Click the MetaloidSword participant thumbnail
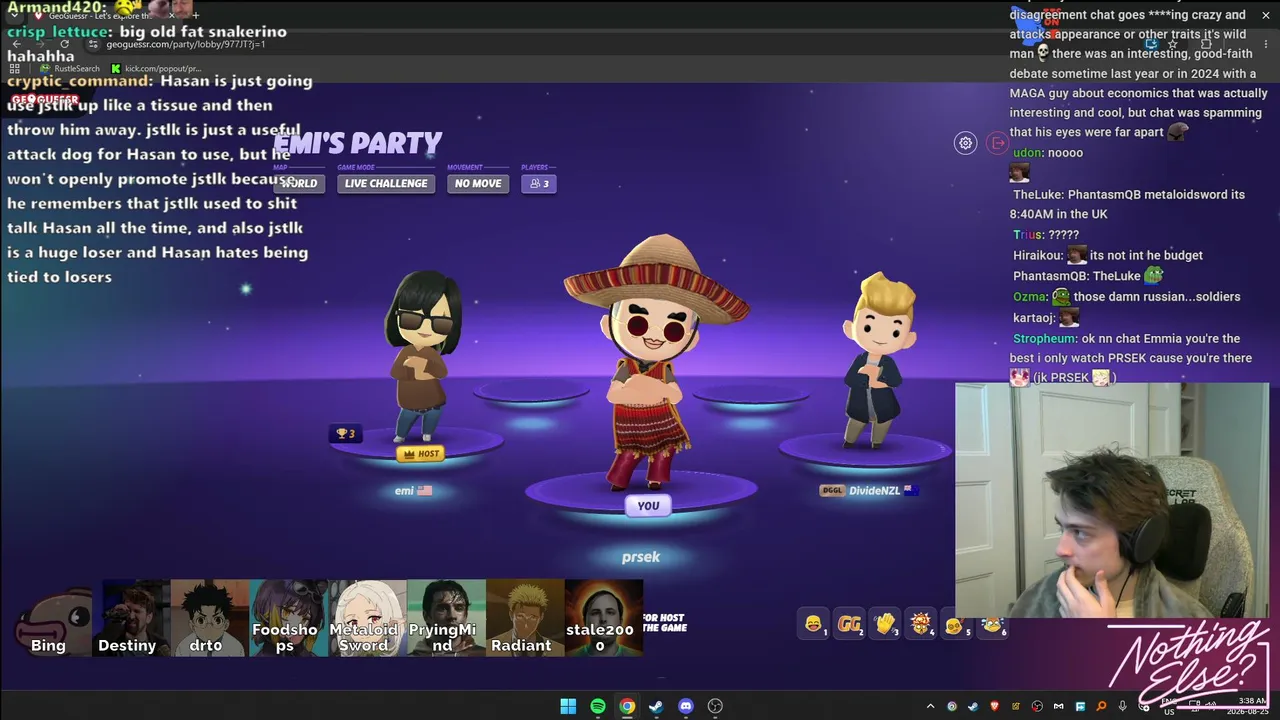 coord(367,618)
